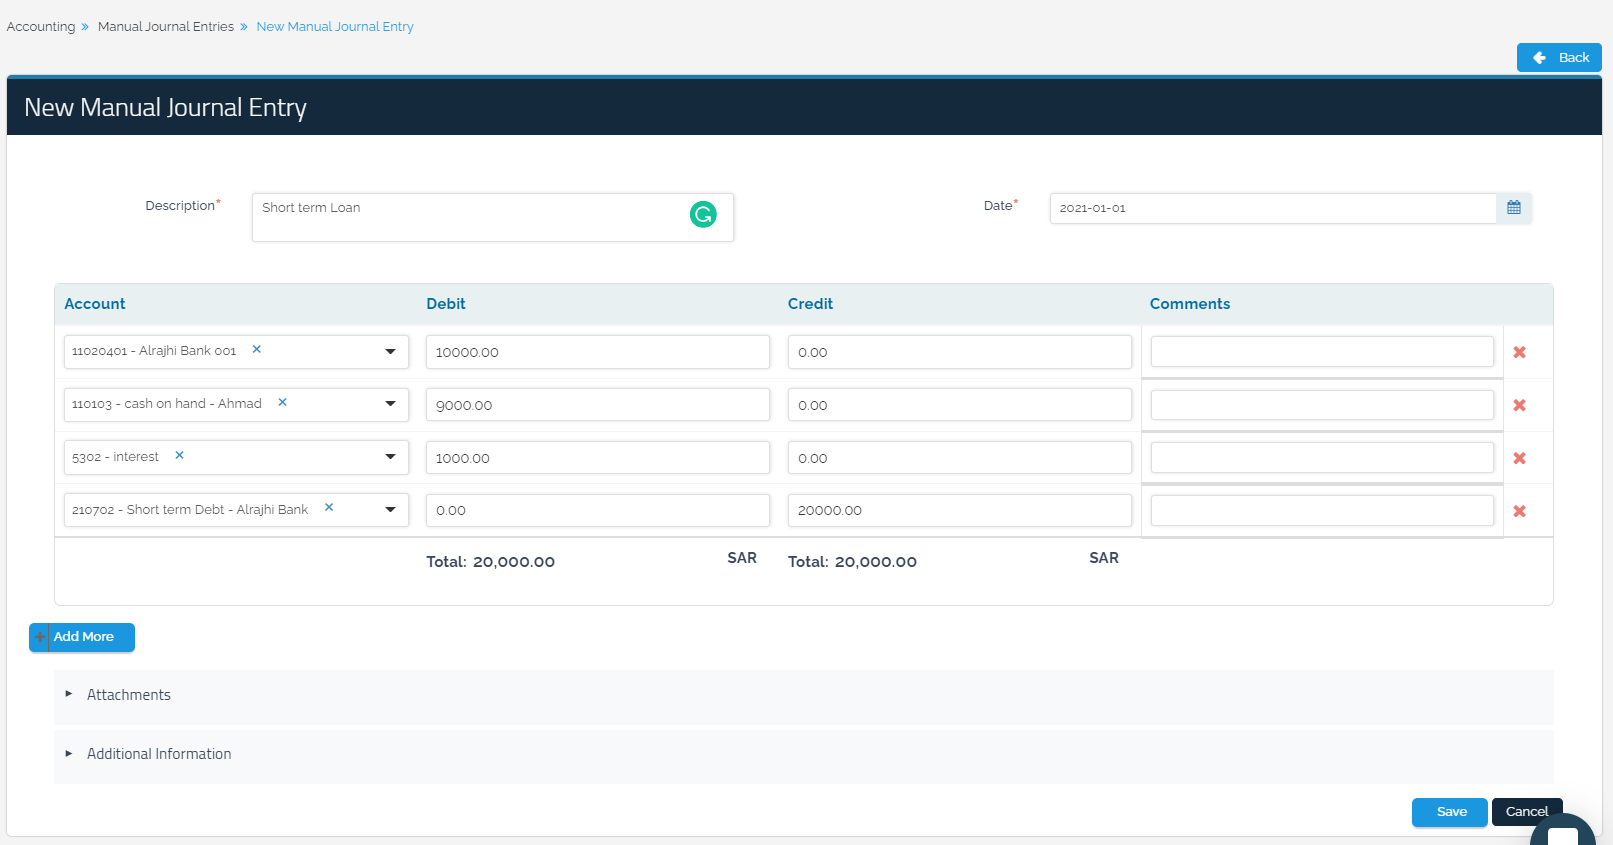Click the Grammarly icon in Description field
Image resolution: width=1613 pixels, height=845 pixels.
[703, 214]
